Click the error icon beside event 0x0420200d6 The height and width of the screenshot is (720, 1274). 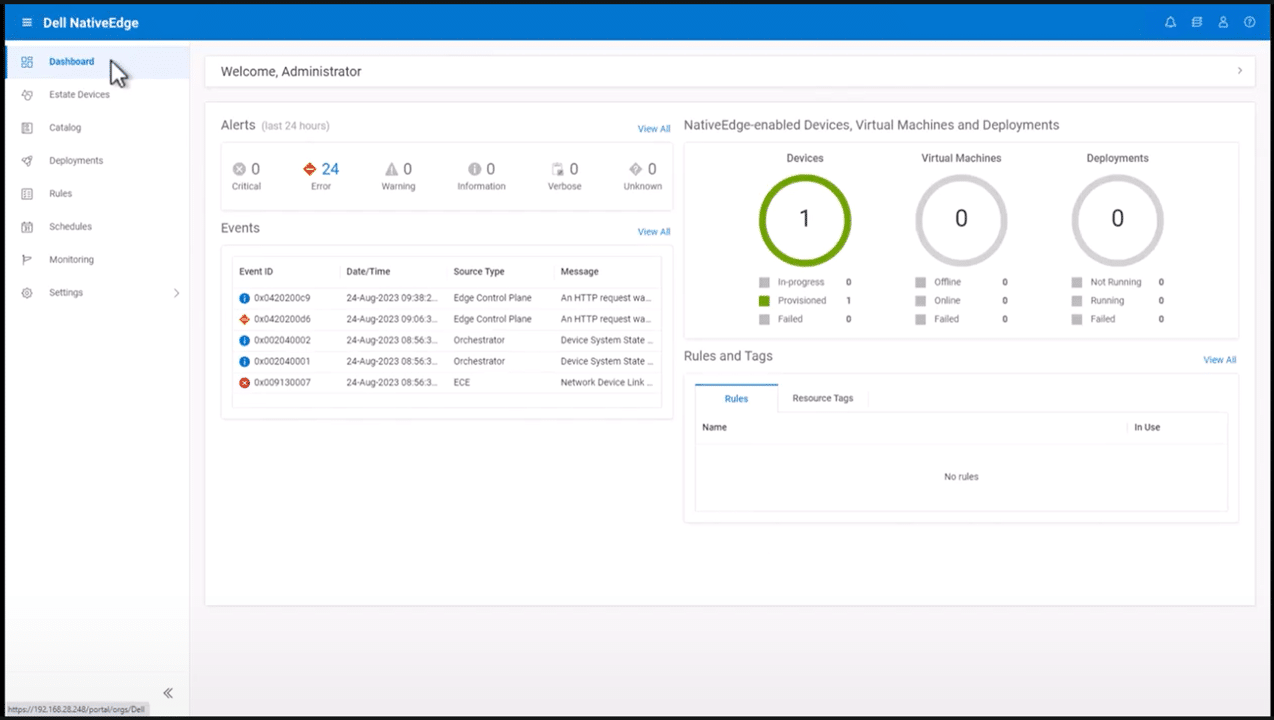[x=244, y=319]
